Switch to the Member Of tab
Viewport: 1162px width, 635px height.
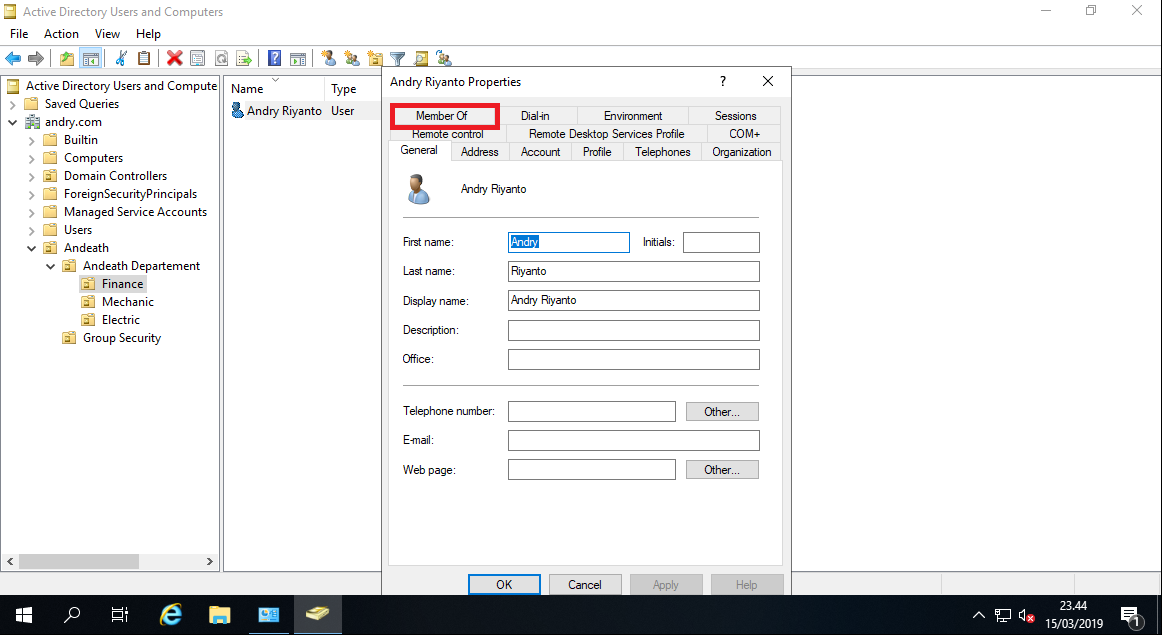tap(444, 115)
